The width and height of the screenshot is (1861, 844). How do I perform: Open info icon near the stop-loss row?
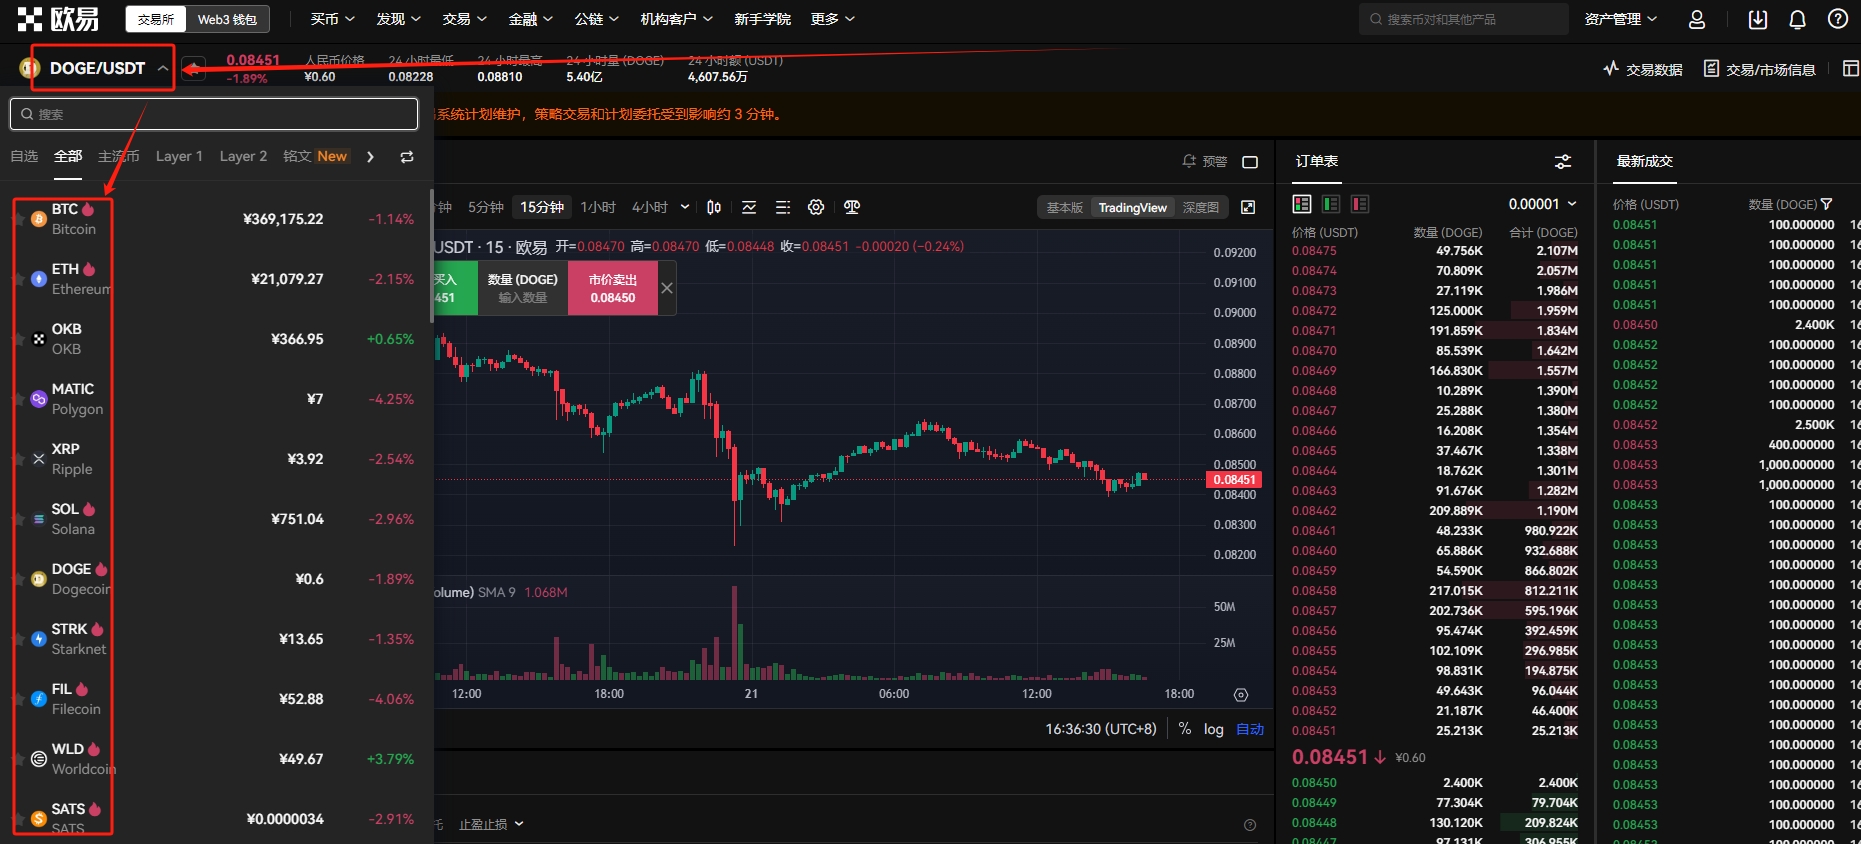(1250, 825)
